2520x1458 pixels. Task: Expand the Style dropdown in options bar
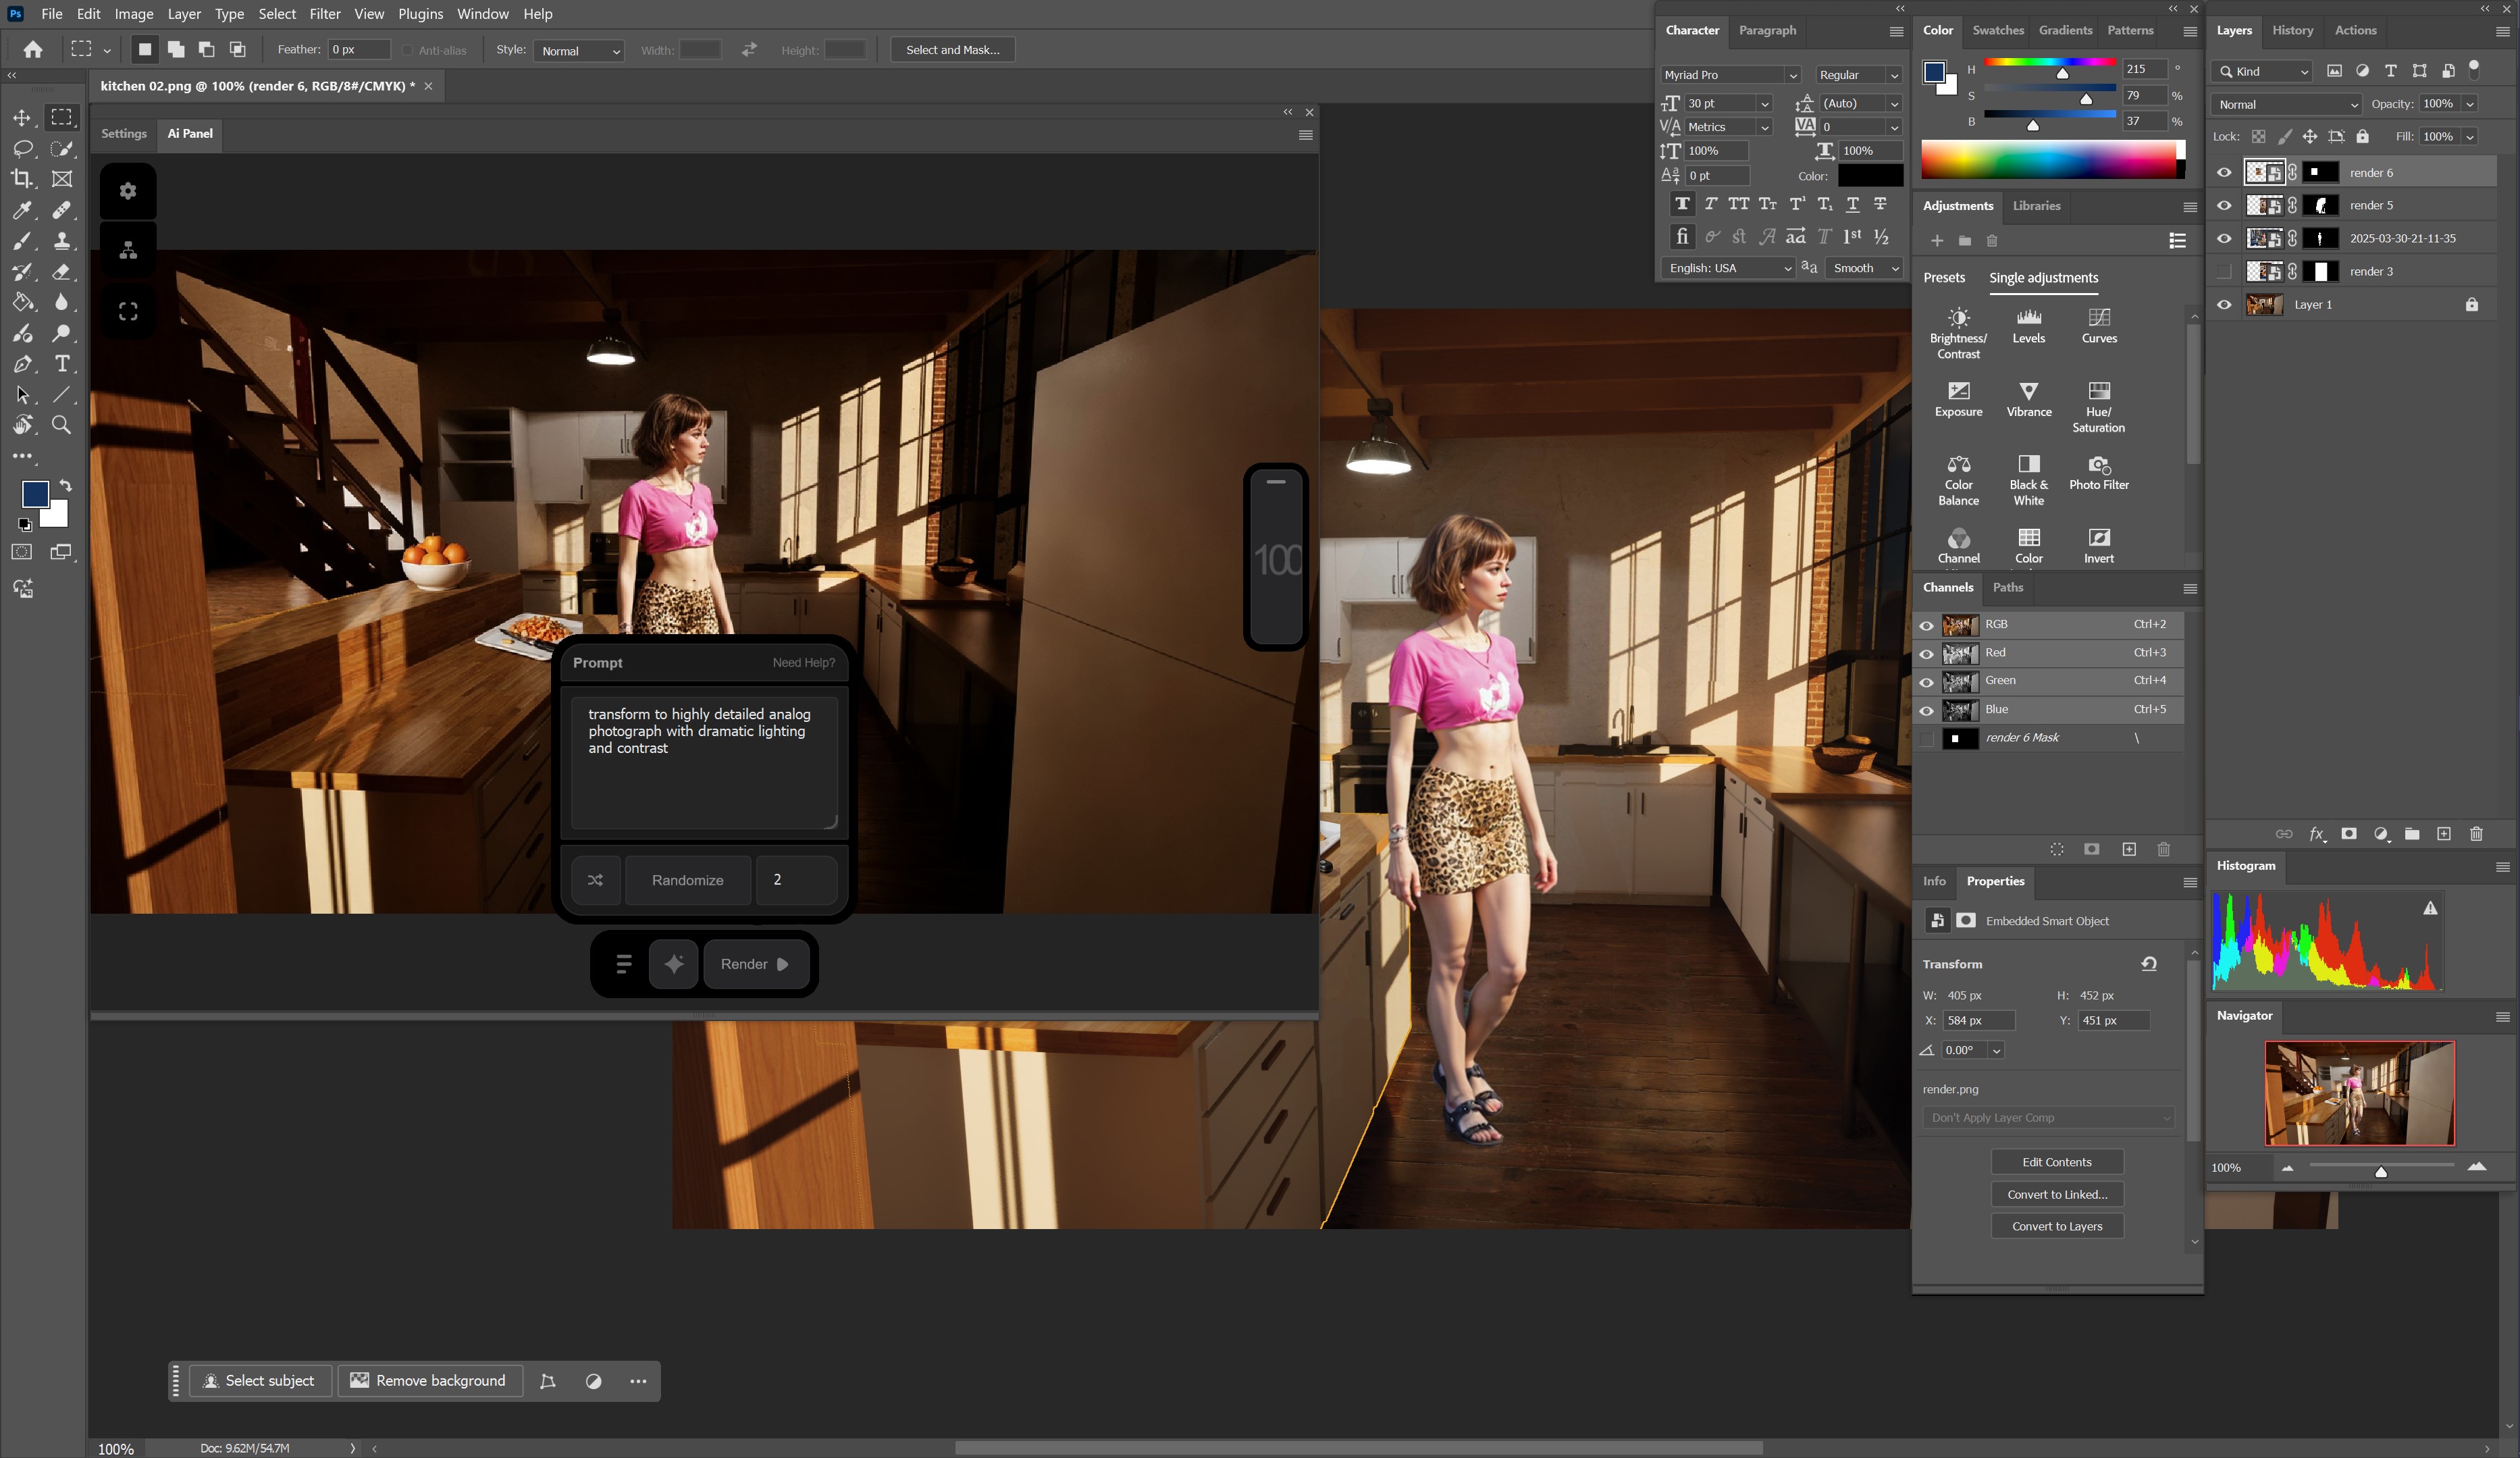[579, 51]
